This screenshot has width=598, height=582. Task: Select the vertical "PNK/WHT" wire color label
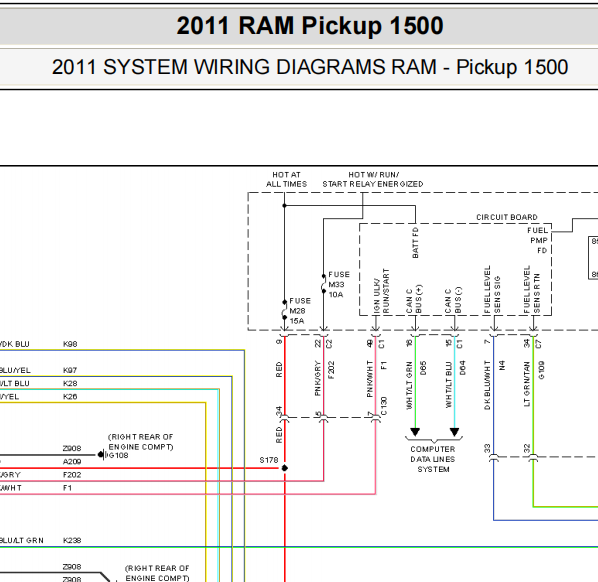pyautogui.click(x=370, y=379)
